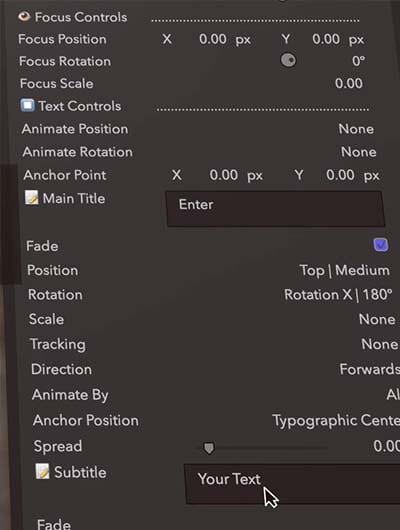Open Anchor Position Typographic Center dropdown
Viewport: 400px width, 530px height.
[x=336, y=421]
